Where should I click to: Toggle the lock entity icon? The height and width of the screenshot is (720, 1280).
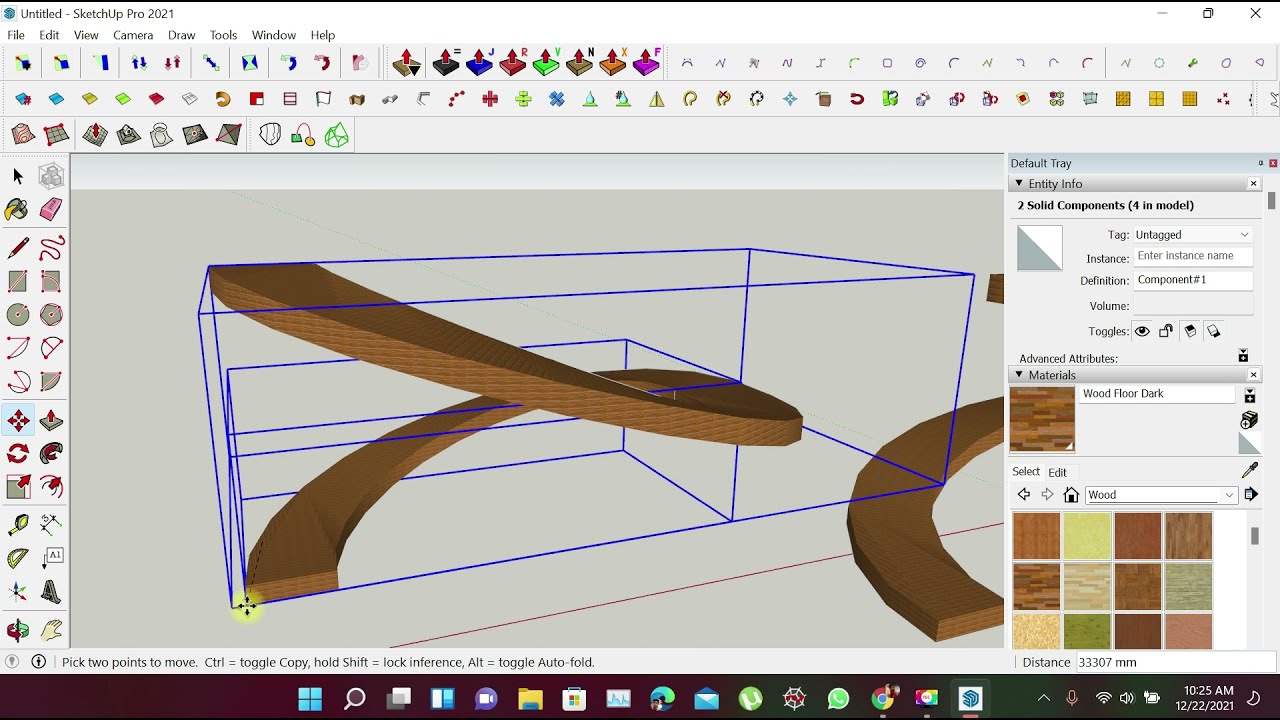point(1166,331)
